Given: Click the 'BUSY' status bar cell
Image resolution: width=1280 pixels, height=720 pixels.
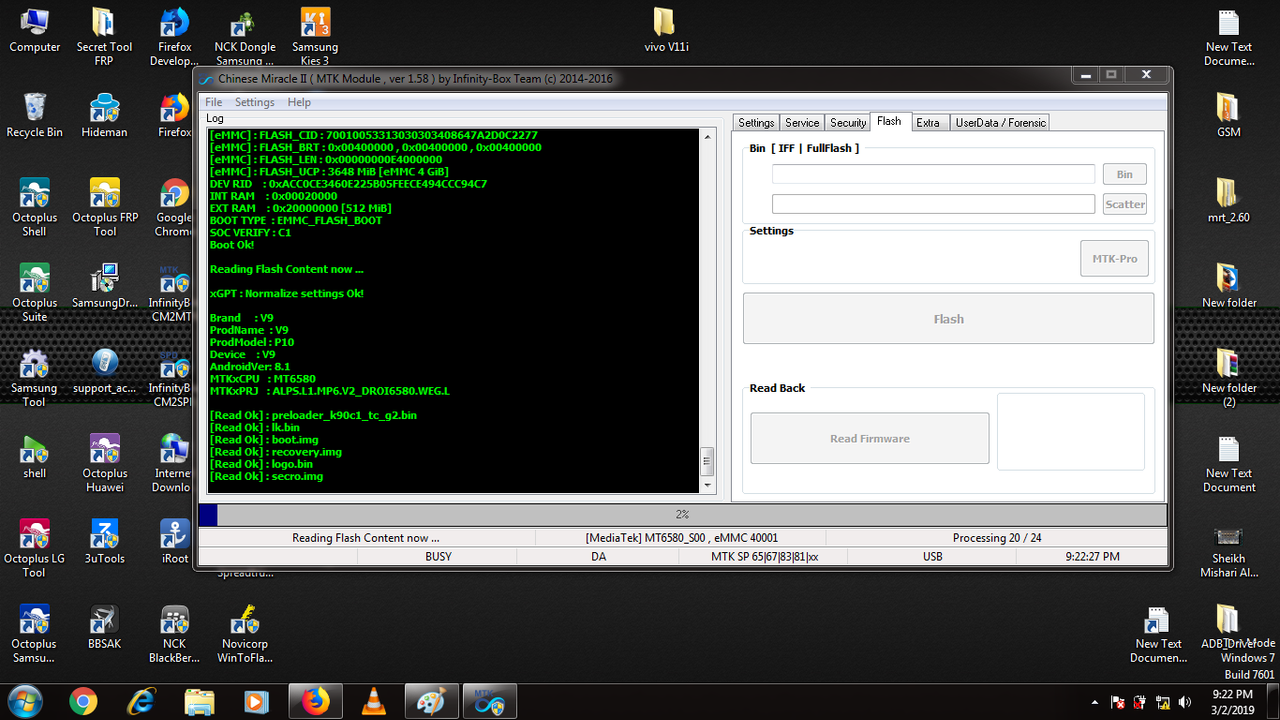Looking at the screenshot, I should [438, 556].
